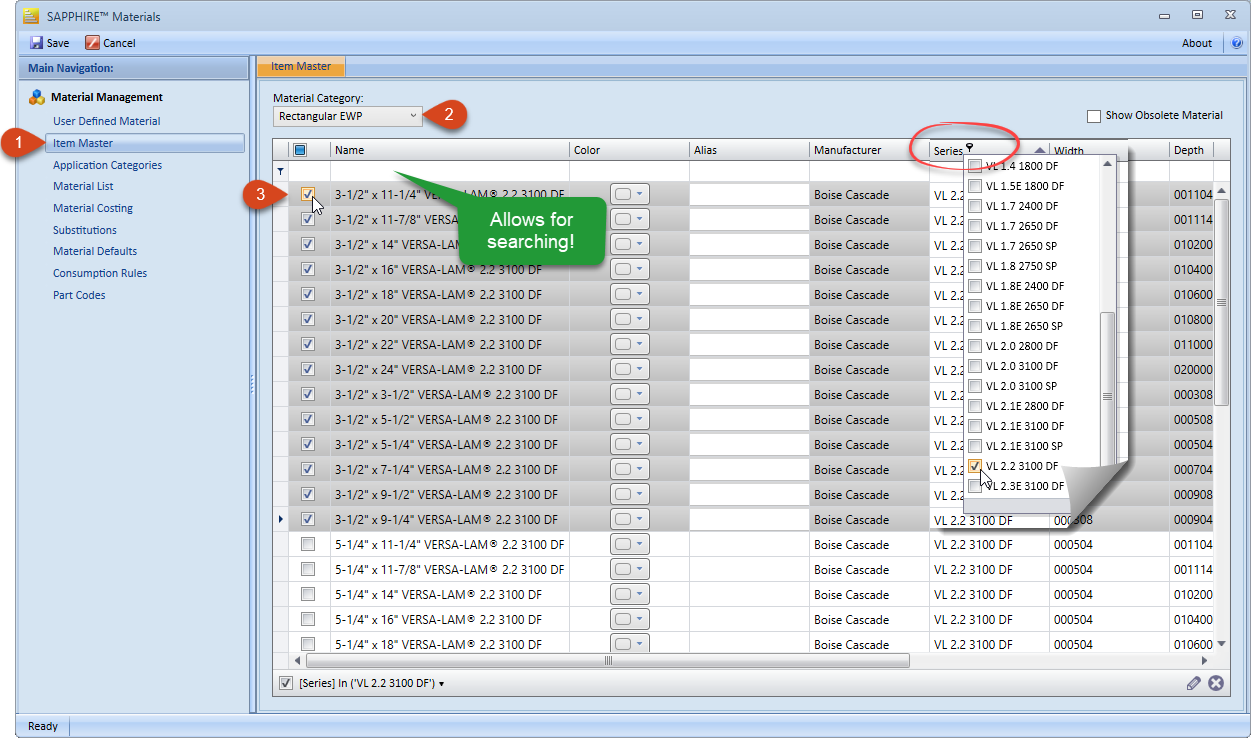The image size is (1251, 738).
Task: Click the Main Navigation panel header
Action: click(x=133, y=68)
